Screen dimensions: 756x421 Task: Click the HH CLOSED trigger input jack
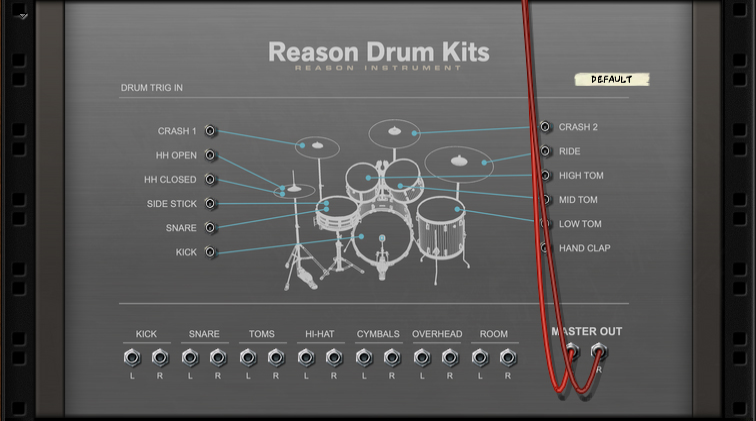tap(210, 179)
